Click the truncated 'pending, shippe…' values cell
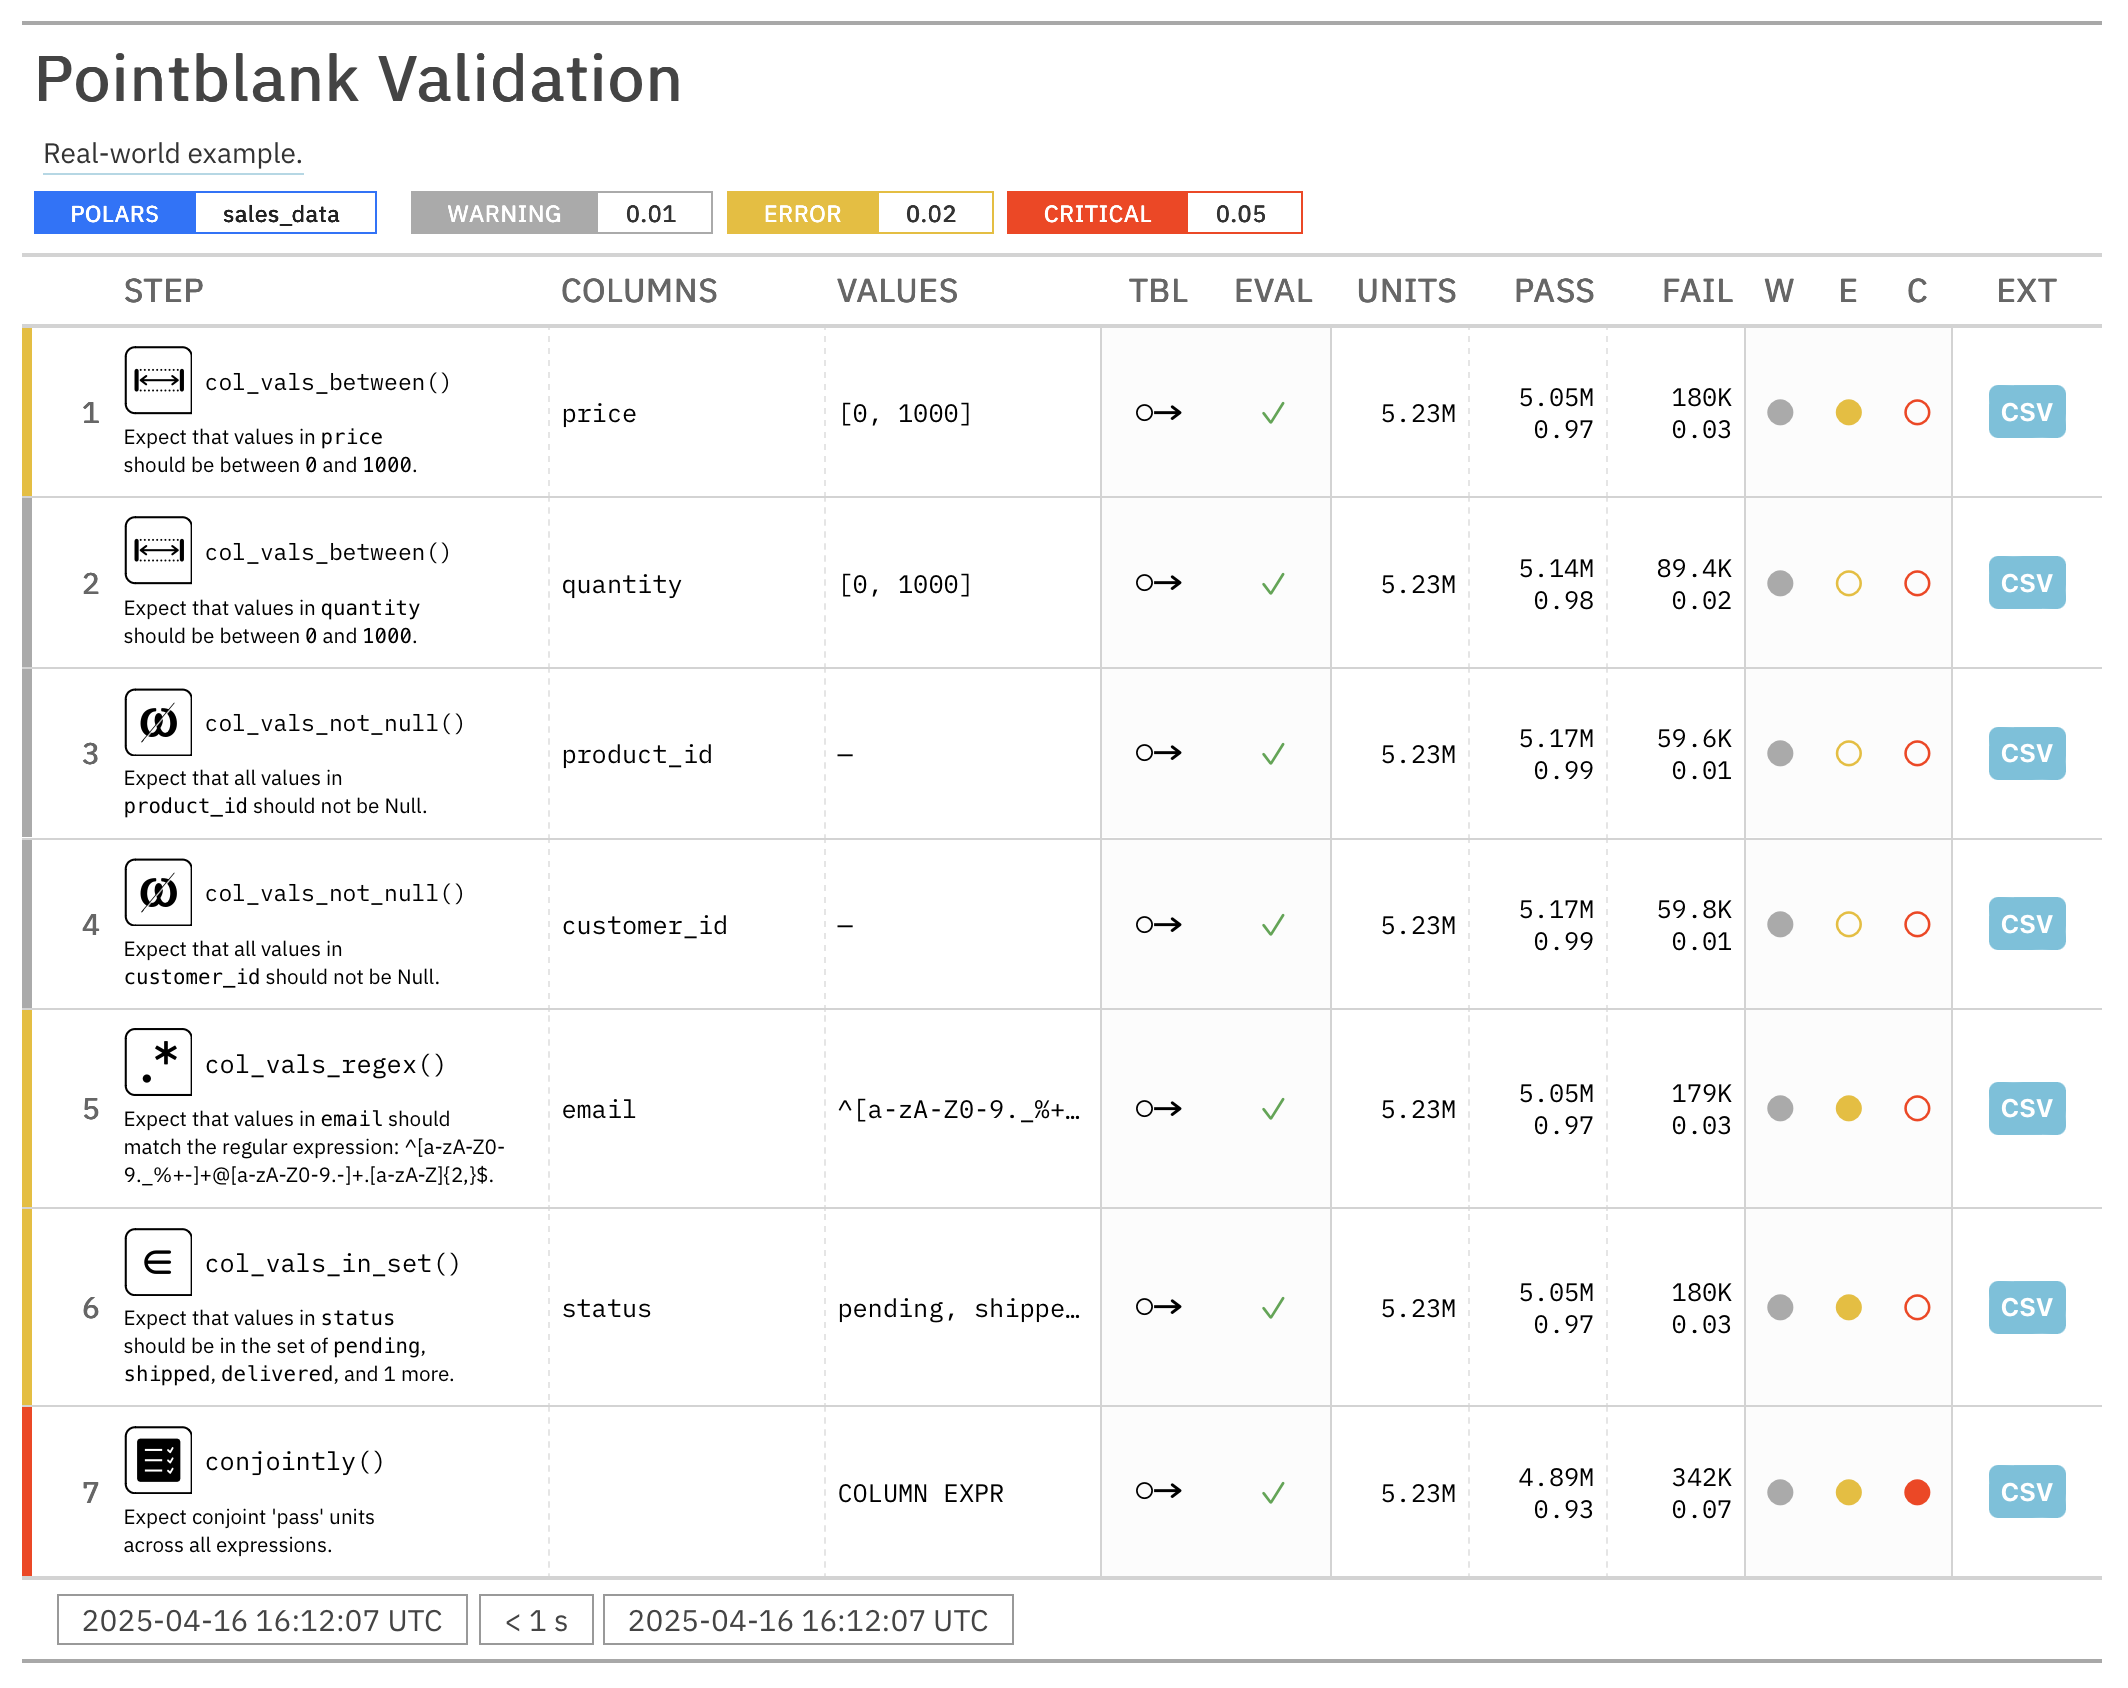Screen dimensions: 2128x1688 tap(958, 1308)
